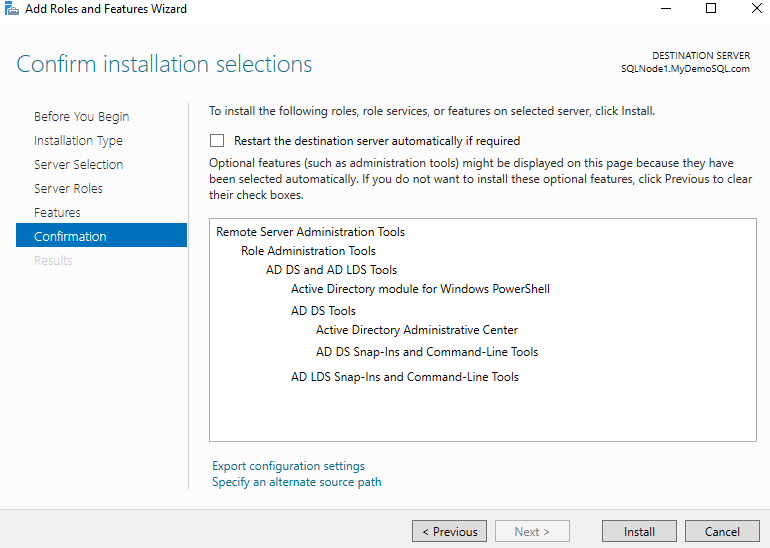This screenshot has width=770, height=548.
Task: Click AD DS and AD LDS Tools entry
Action: (x=331, y=270)
